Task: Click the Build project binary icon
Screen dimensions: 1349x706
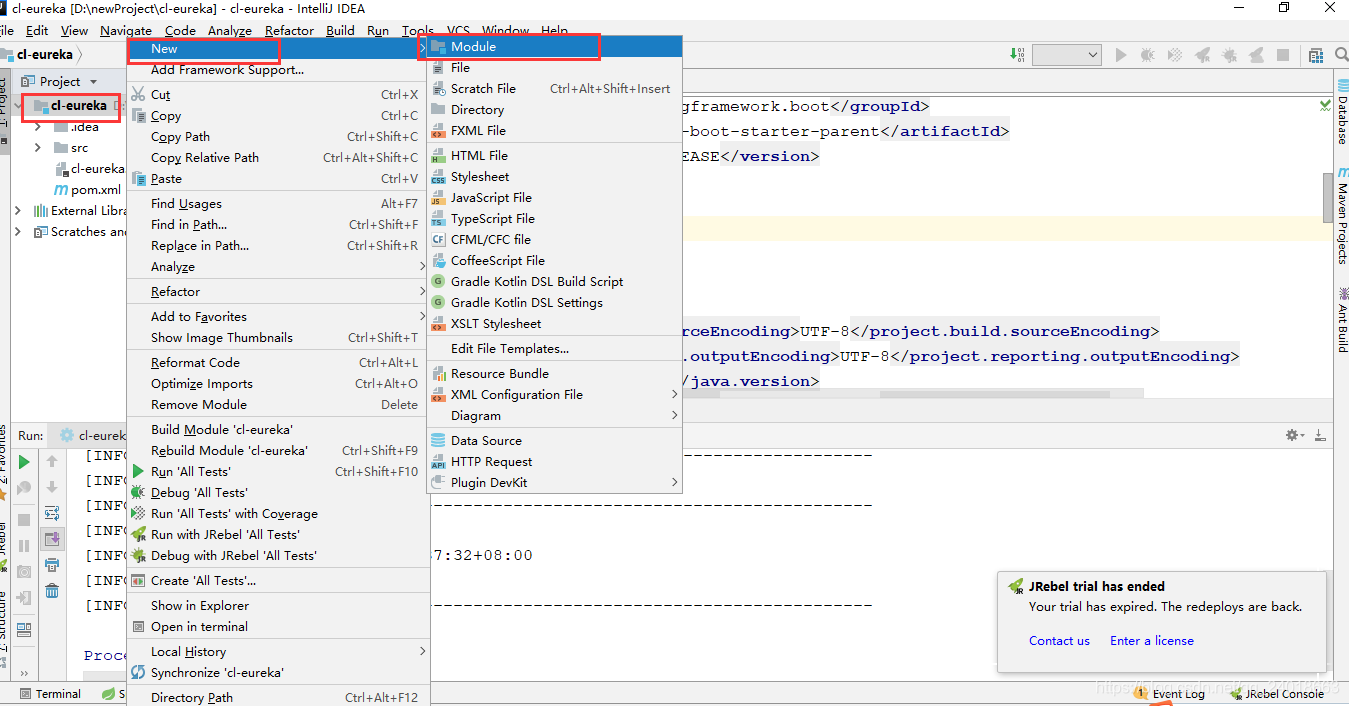Action: (1017, 55)
